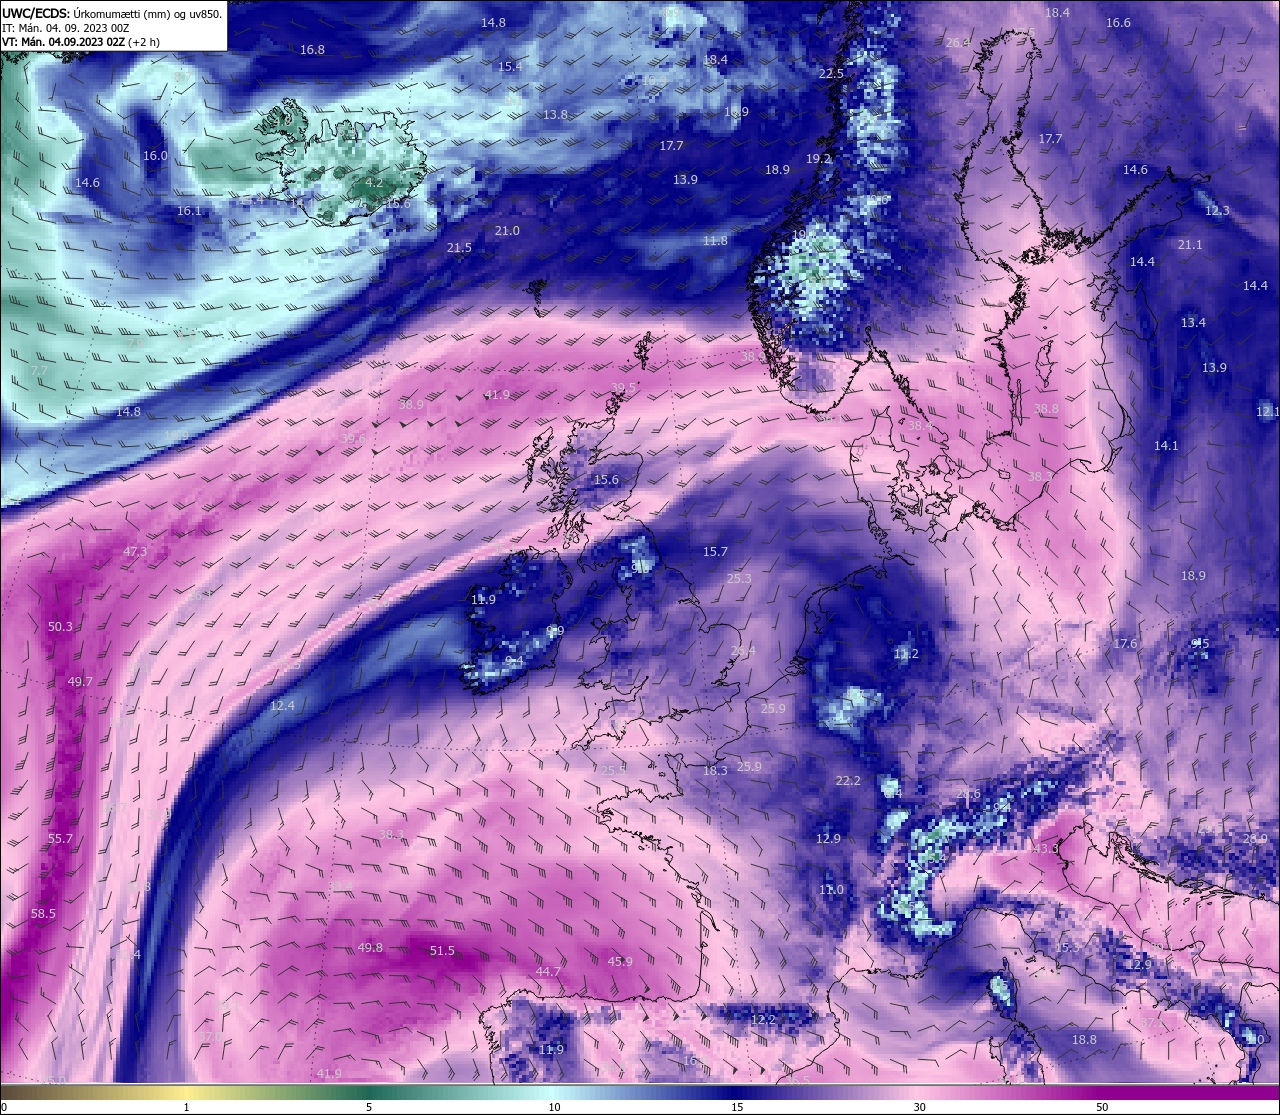Select the 19.2 value near Norway
This screenshot has width=1280, height=1115.
[818, 158]
